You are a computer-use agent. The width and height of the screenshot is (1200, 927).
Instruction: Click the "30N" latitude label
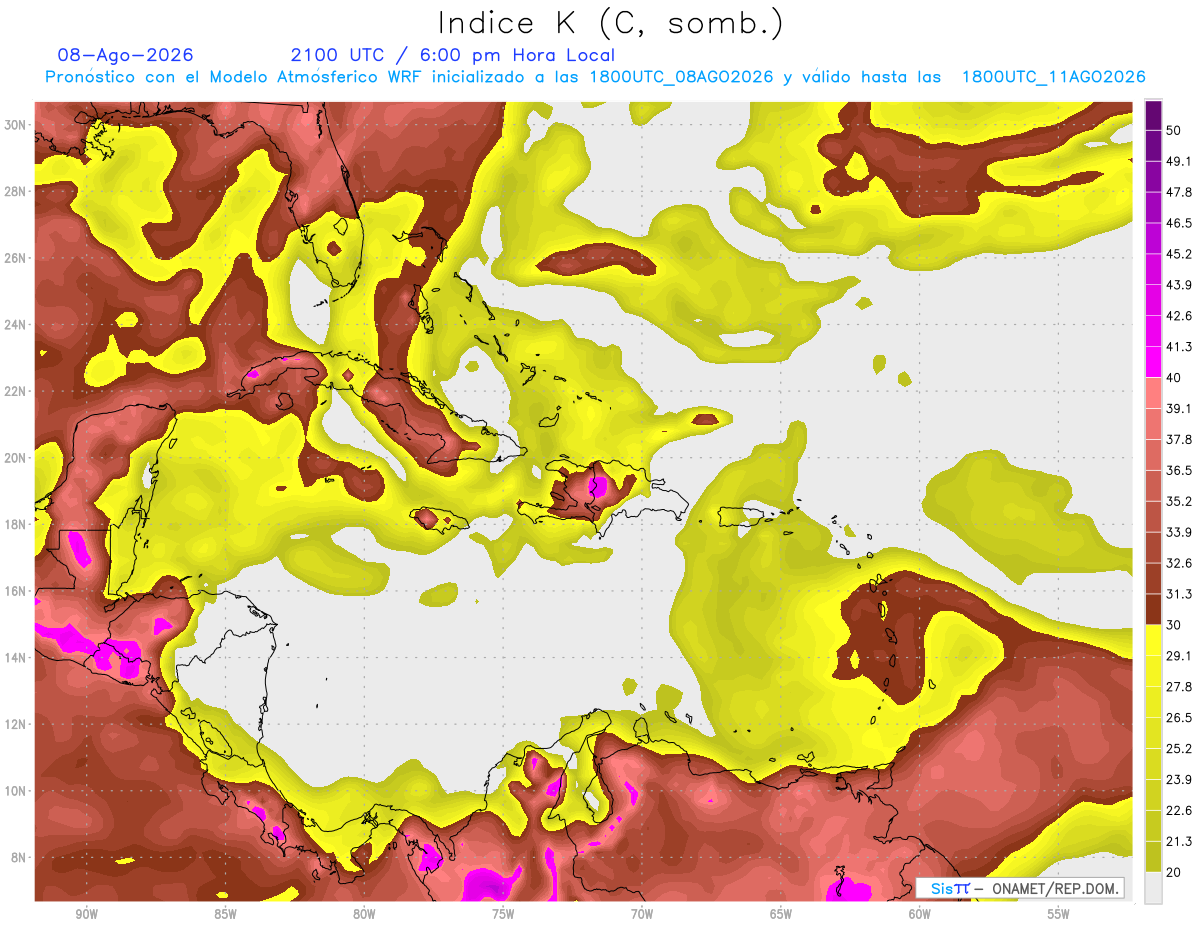[x=15, y=125]
